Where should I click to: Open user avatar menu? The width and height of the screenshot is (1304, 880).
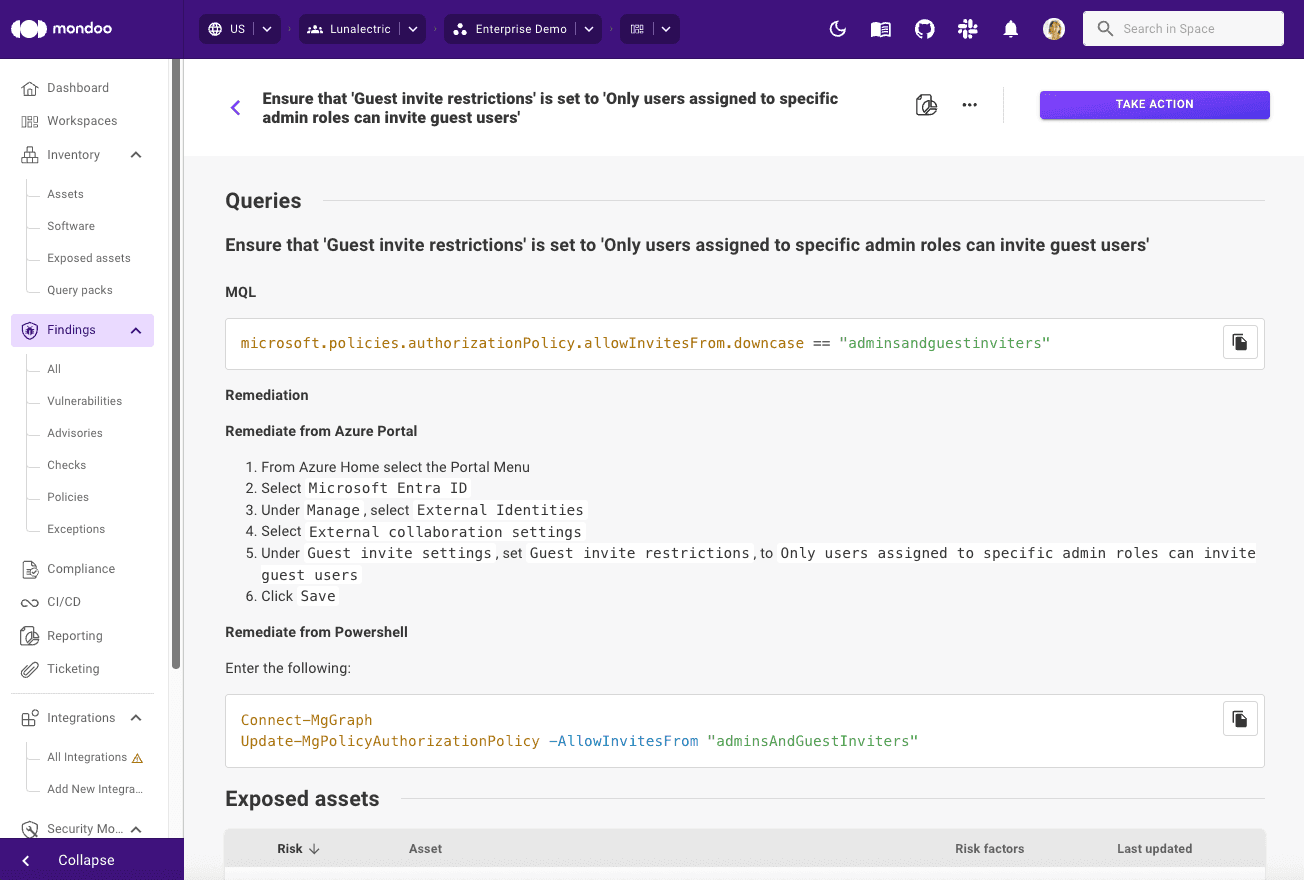[x=1054, y=29]
